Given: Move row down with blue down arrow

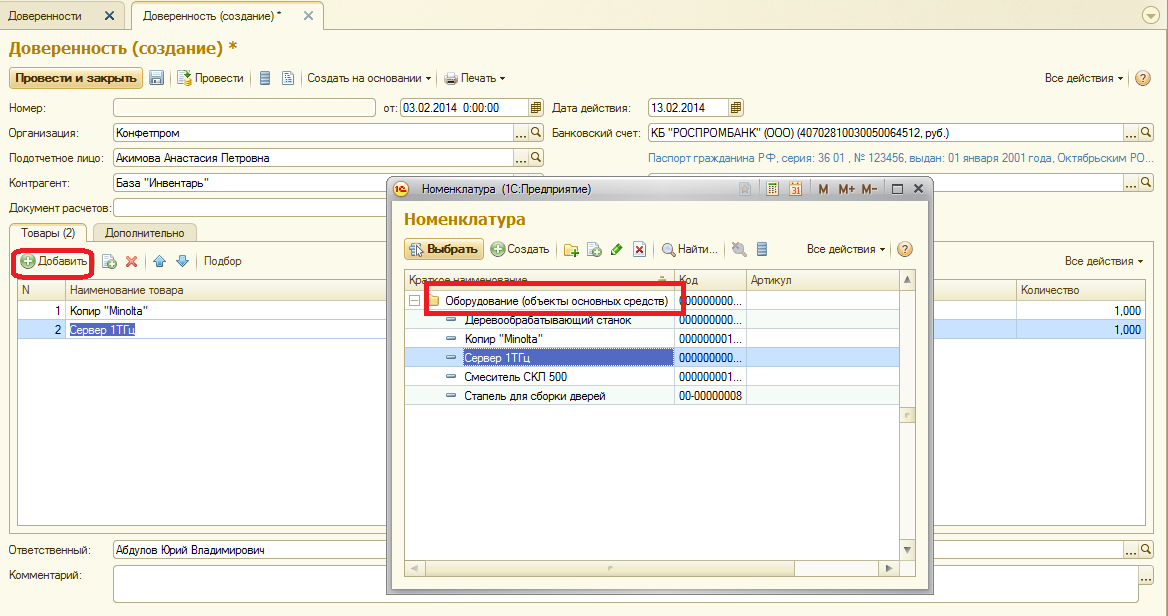Looking at the screenshot, I should 182,261.
